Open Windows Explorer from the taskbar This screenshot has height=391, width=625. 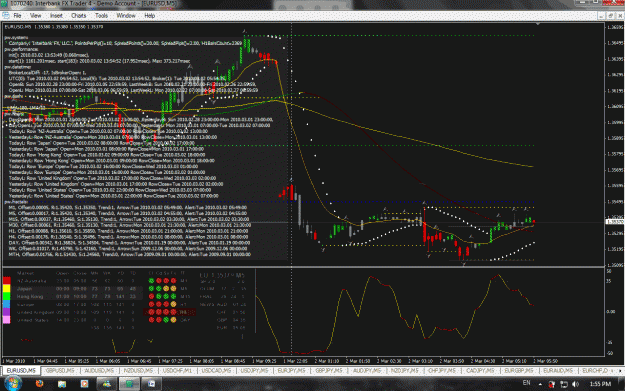62,384
